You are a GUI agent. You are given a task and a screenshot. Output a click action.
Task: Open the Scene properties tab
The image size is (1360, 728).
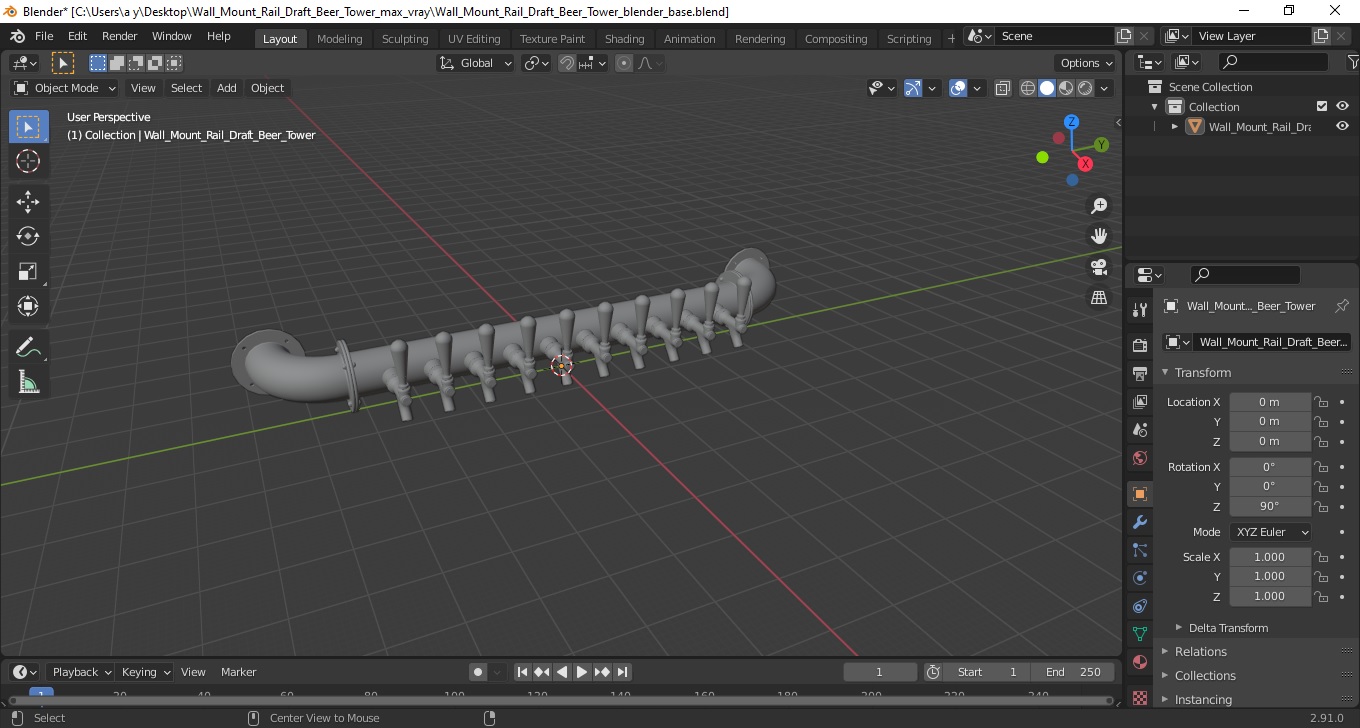coord(1140,430)
